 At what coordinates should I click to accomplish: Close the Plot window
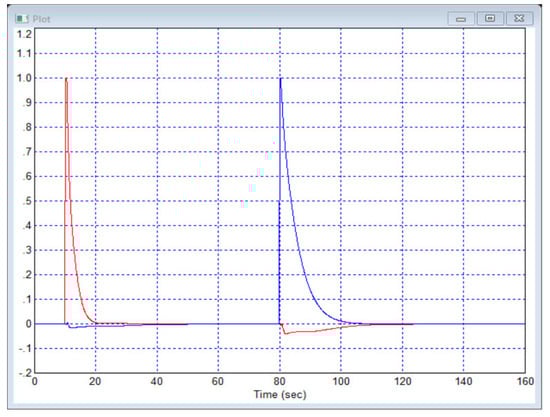519,18
